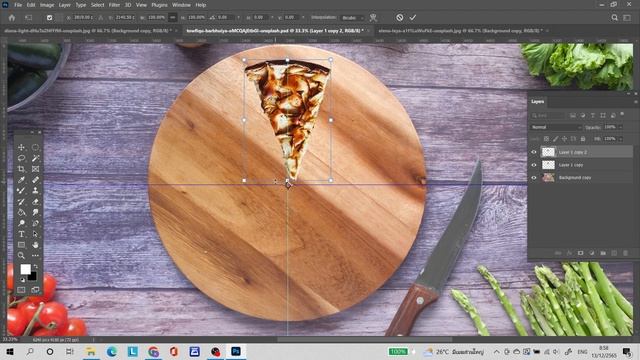The image size is (640, 360).
Task: Open the Layers panel menu
Action: click(635, 102)
